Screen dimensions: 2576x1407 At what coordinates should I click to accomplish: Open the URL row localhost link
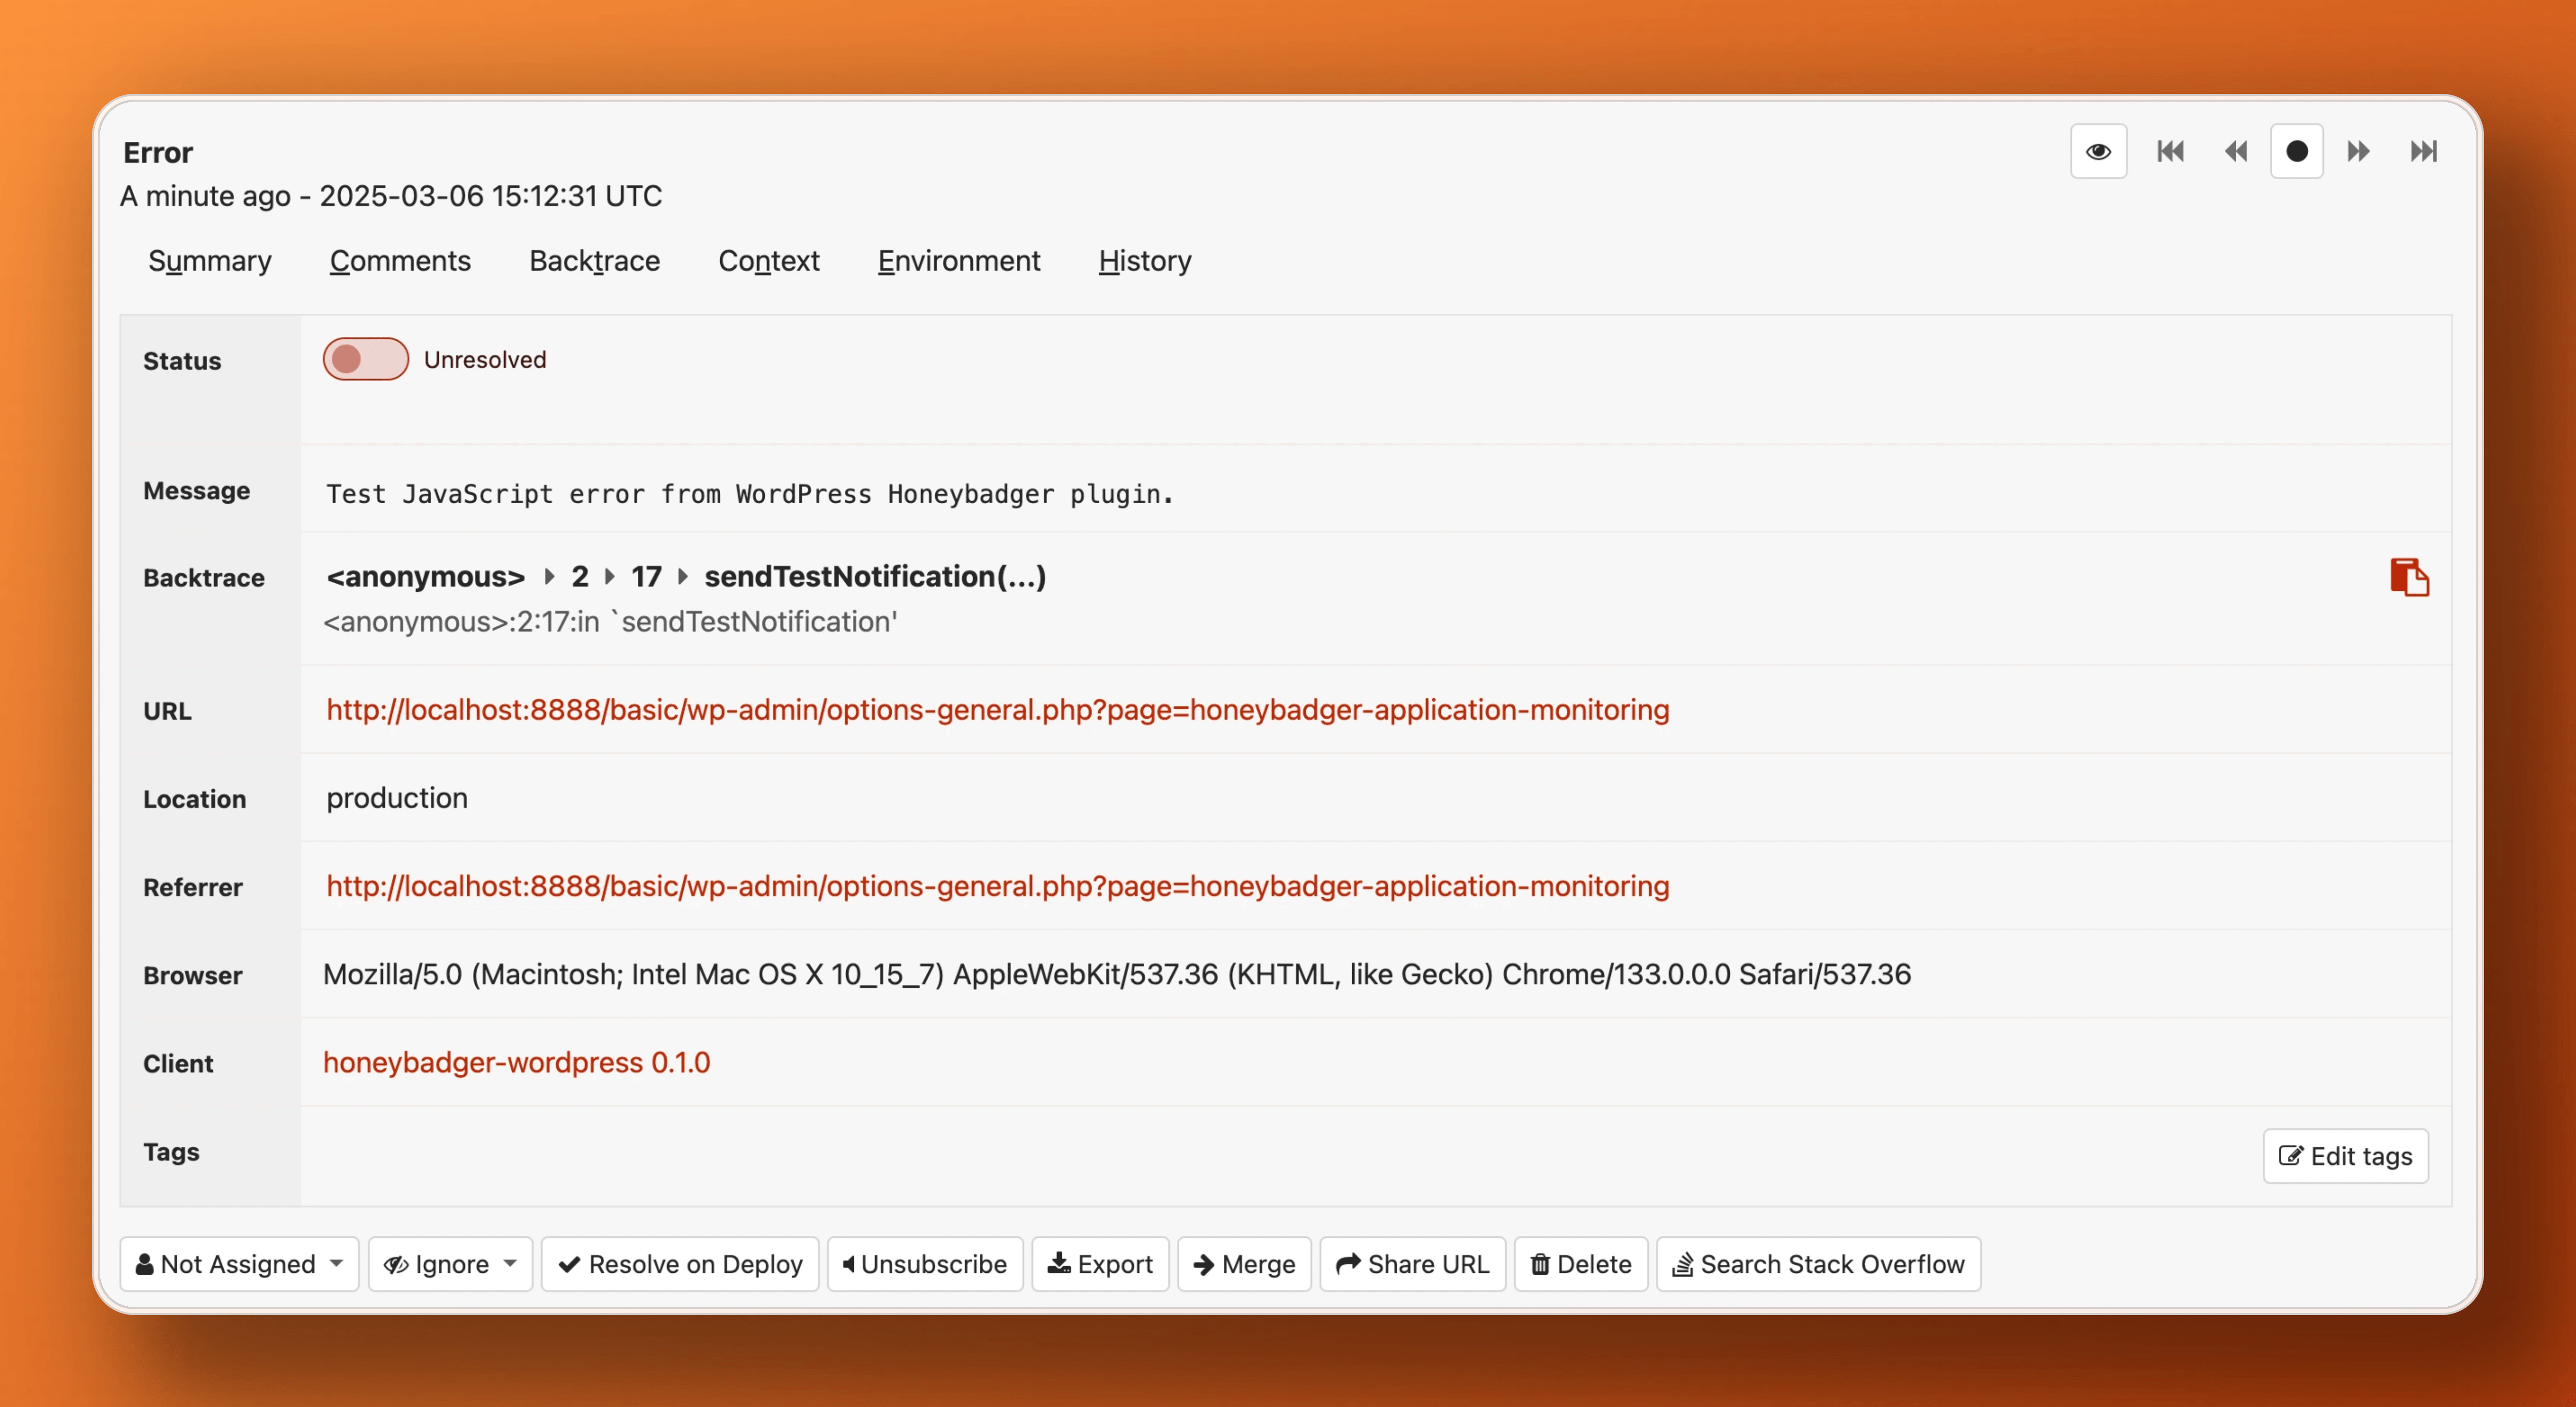[x=997, y=710]
